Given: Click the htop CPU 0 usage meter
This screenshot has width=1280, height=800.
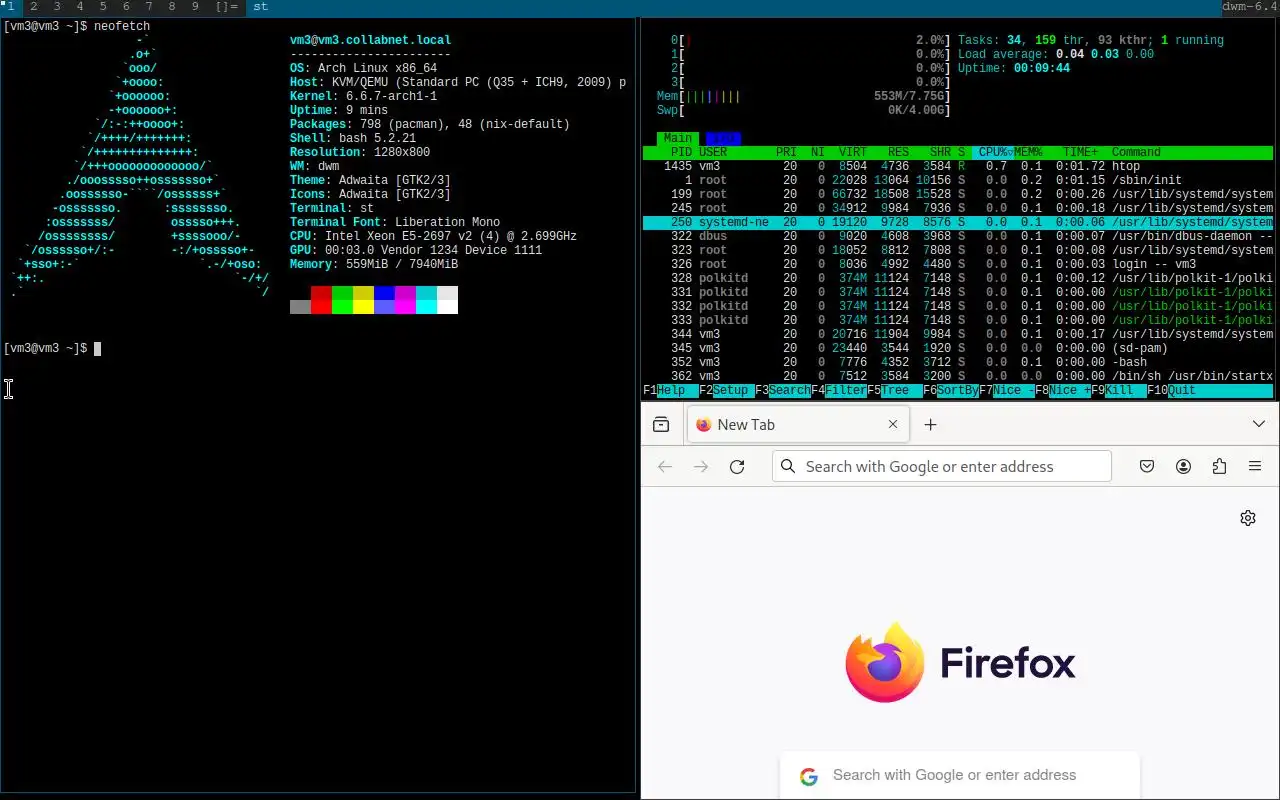Looking at the screenshot, I should click(810, 40).
